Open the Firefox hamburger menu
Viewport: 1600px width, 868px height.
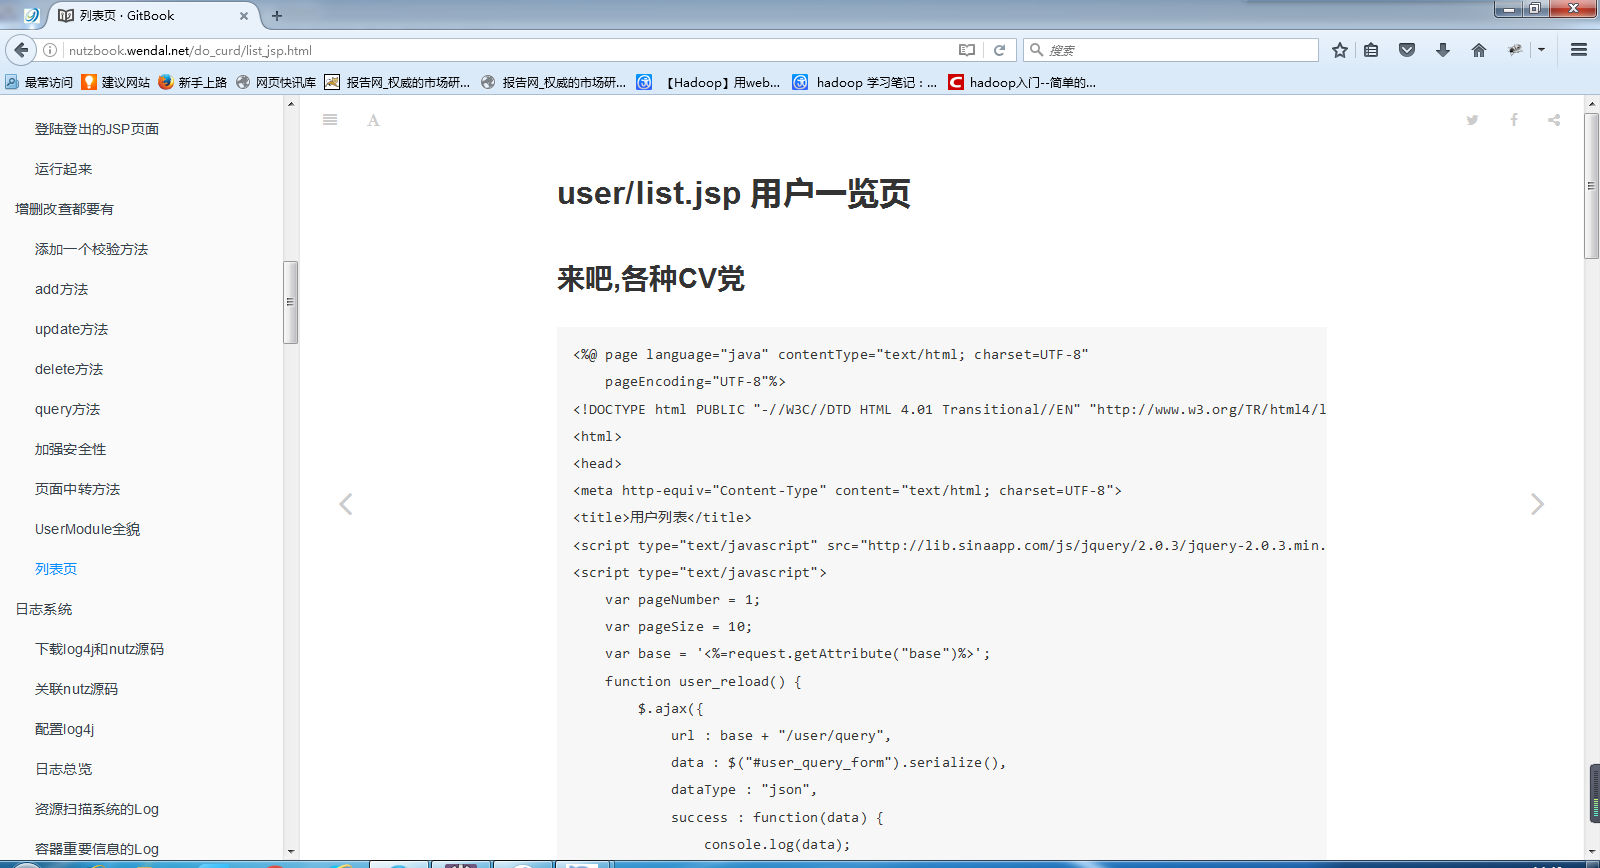1579,50
